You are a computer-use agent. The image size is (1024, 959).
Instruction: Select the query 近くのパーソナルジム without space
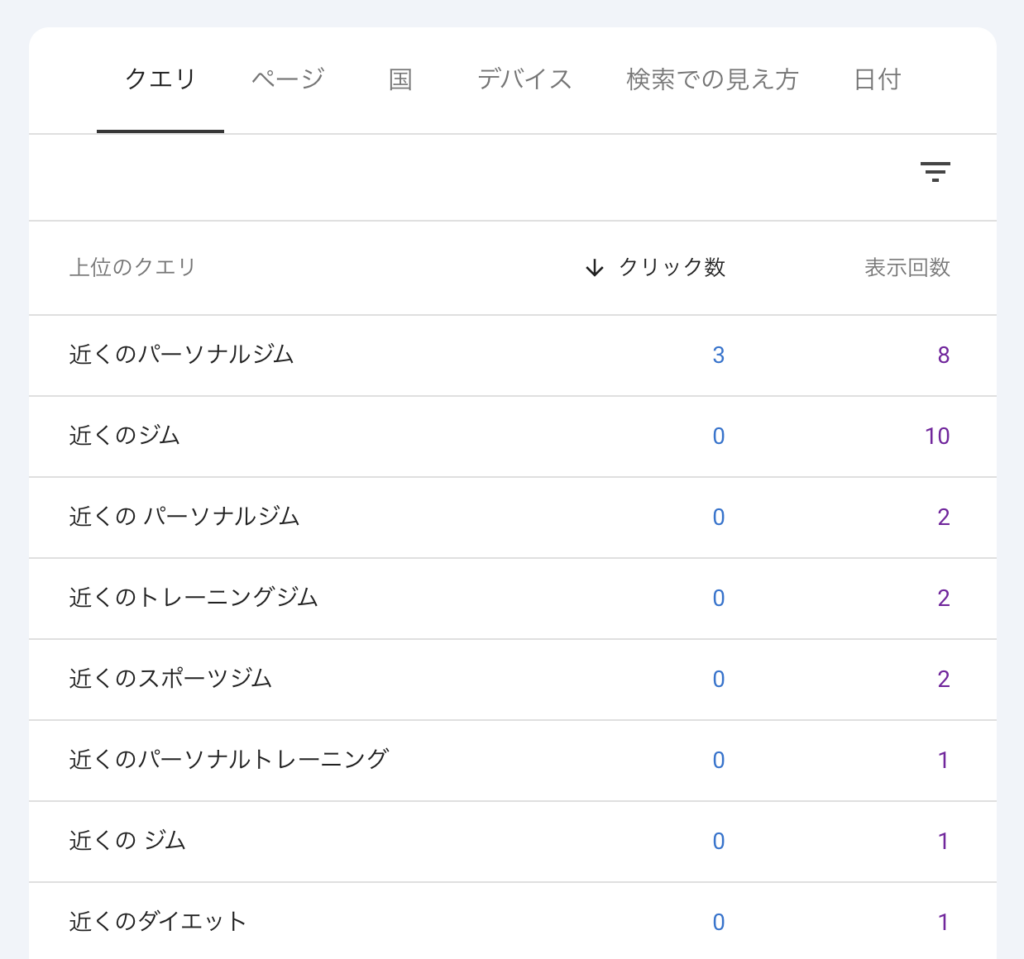pos(181,355)
